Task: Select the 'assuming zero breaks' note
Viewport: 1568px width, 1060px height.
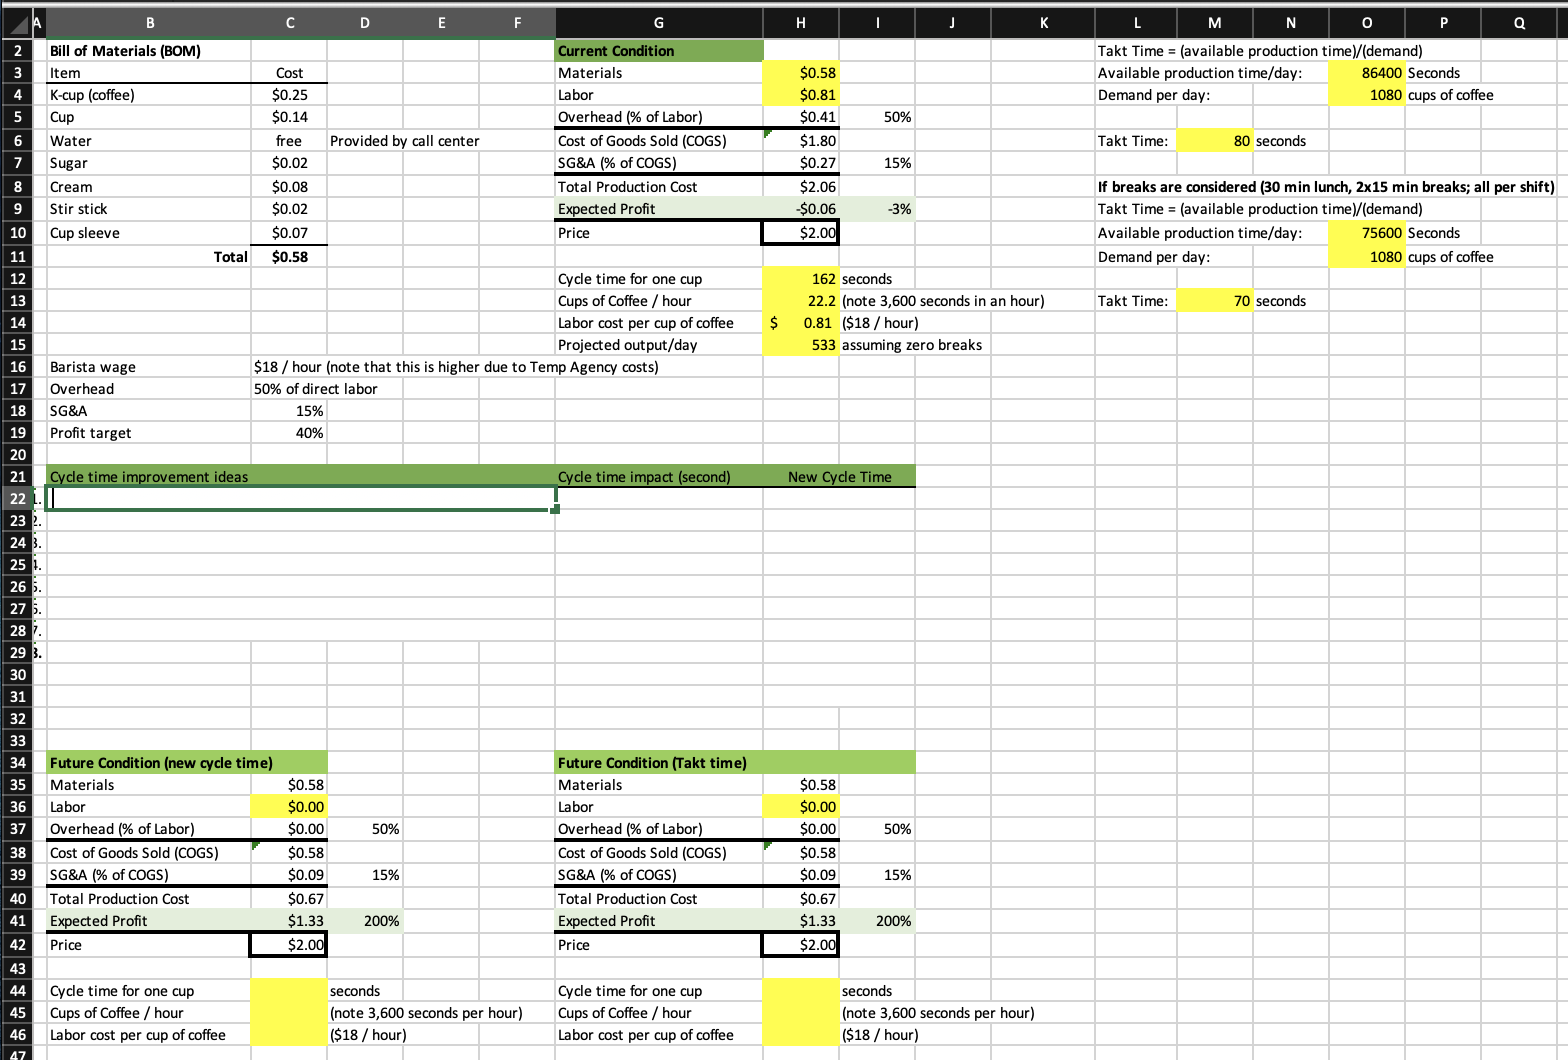Action: pos(912,345)
